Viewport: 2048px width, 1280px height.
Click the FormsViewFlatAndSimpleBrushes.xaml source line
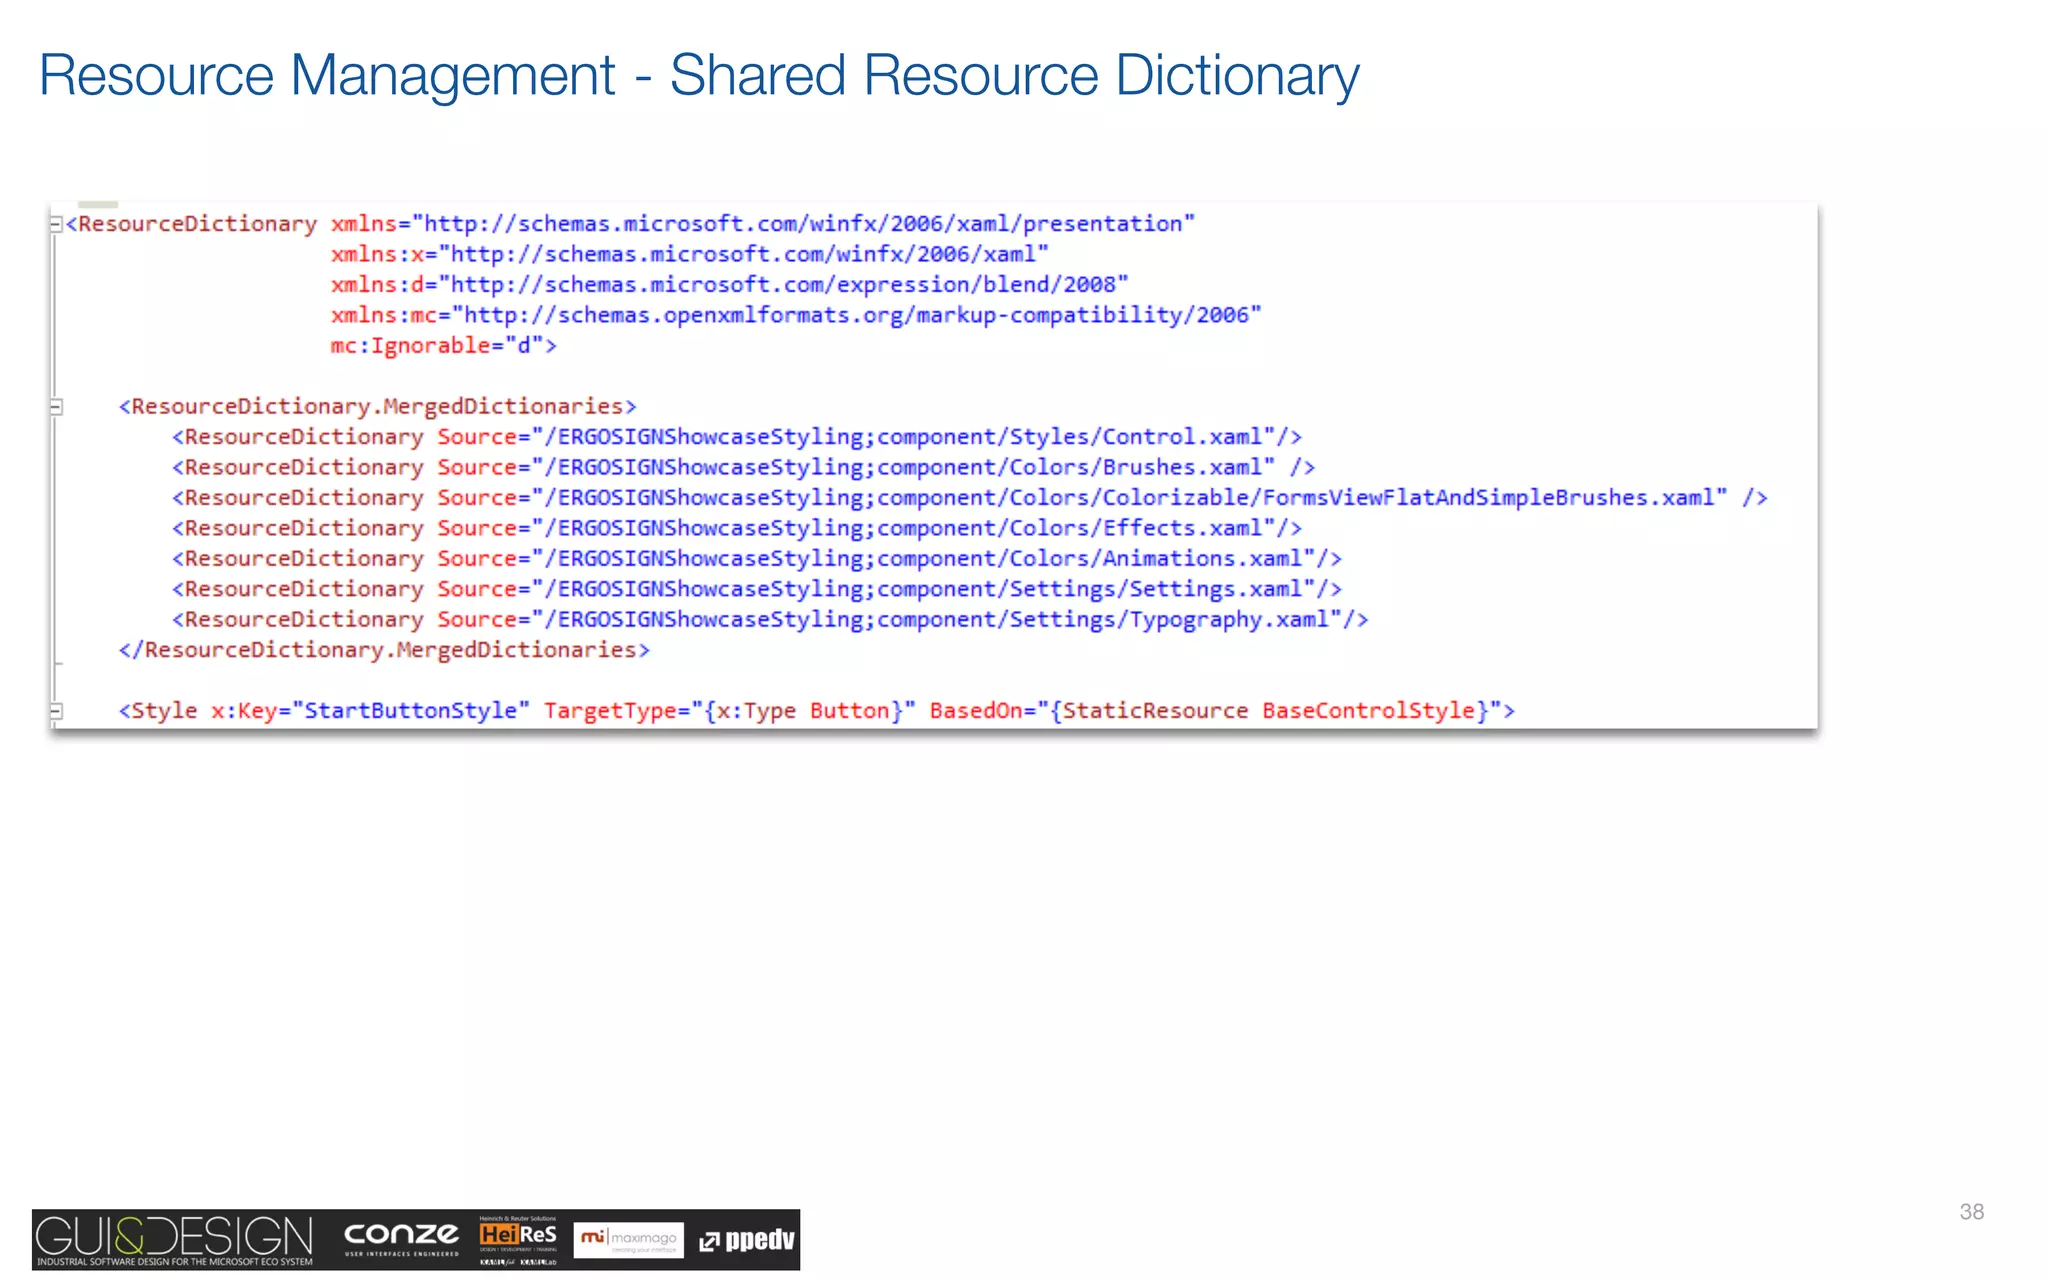(x=970, y=498)
